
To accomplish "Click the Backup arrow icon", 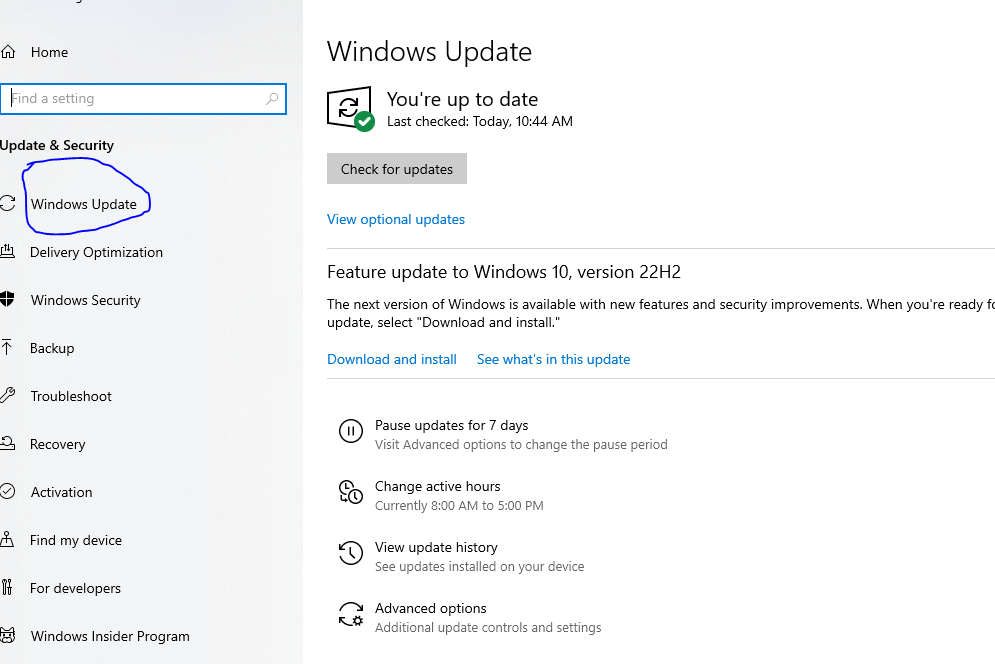I will point(7,347).
